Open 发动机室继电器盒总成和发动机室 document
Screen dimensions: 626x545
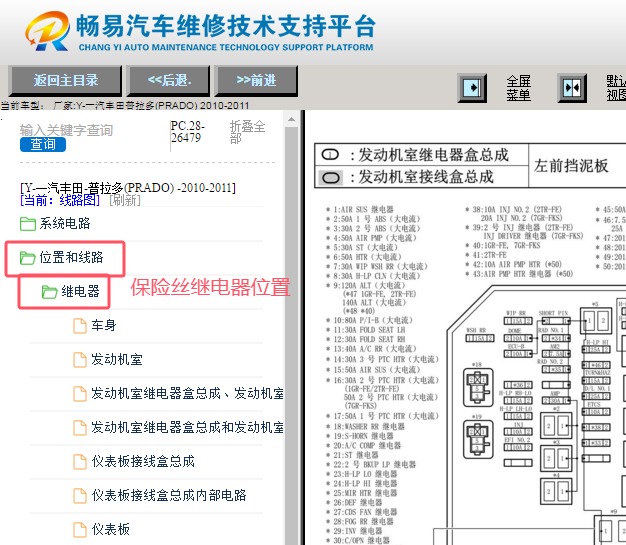coord(187,427)
